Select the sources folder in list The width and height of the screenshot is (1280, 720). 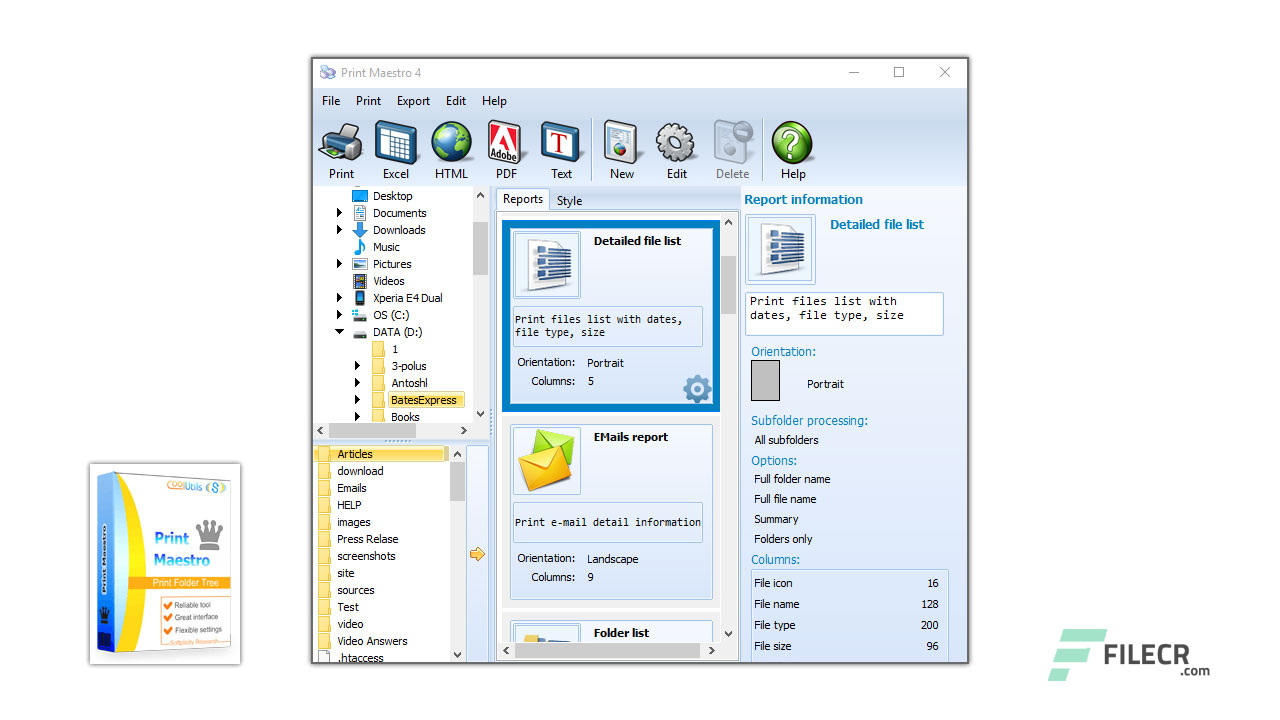[356, 590]
